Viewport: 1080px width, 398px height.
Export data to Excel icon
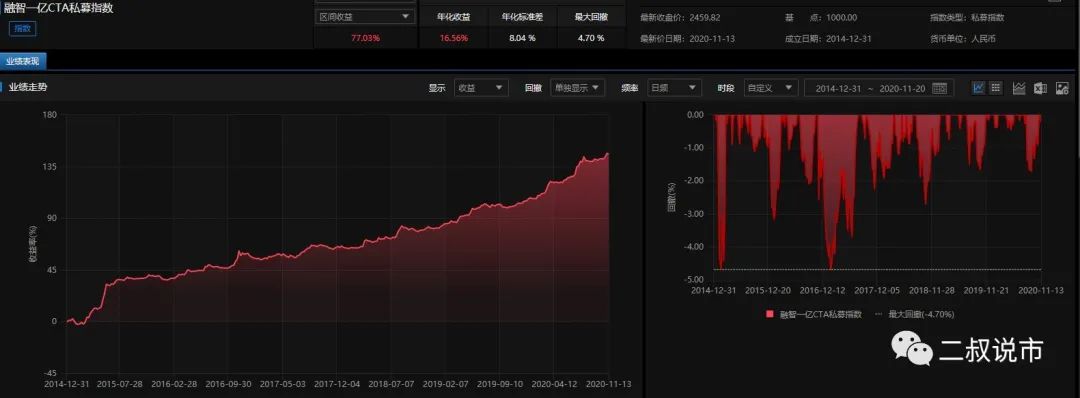click(1041, 88)
